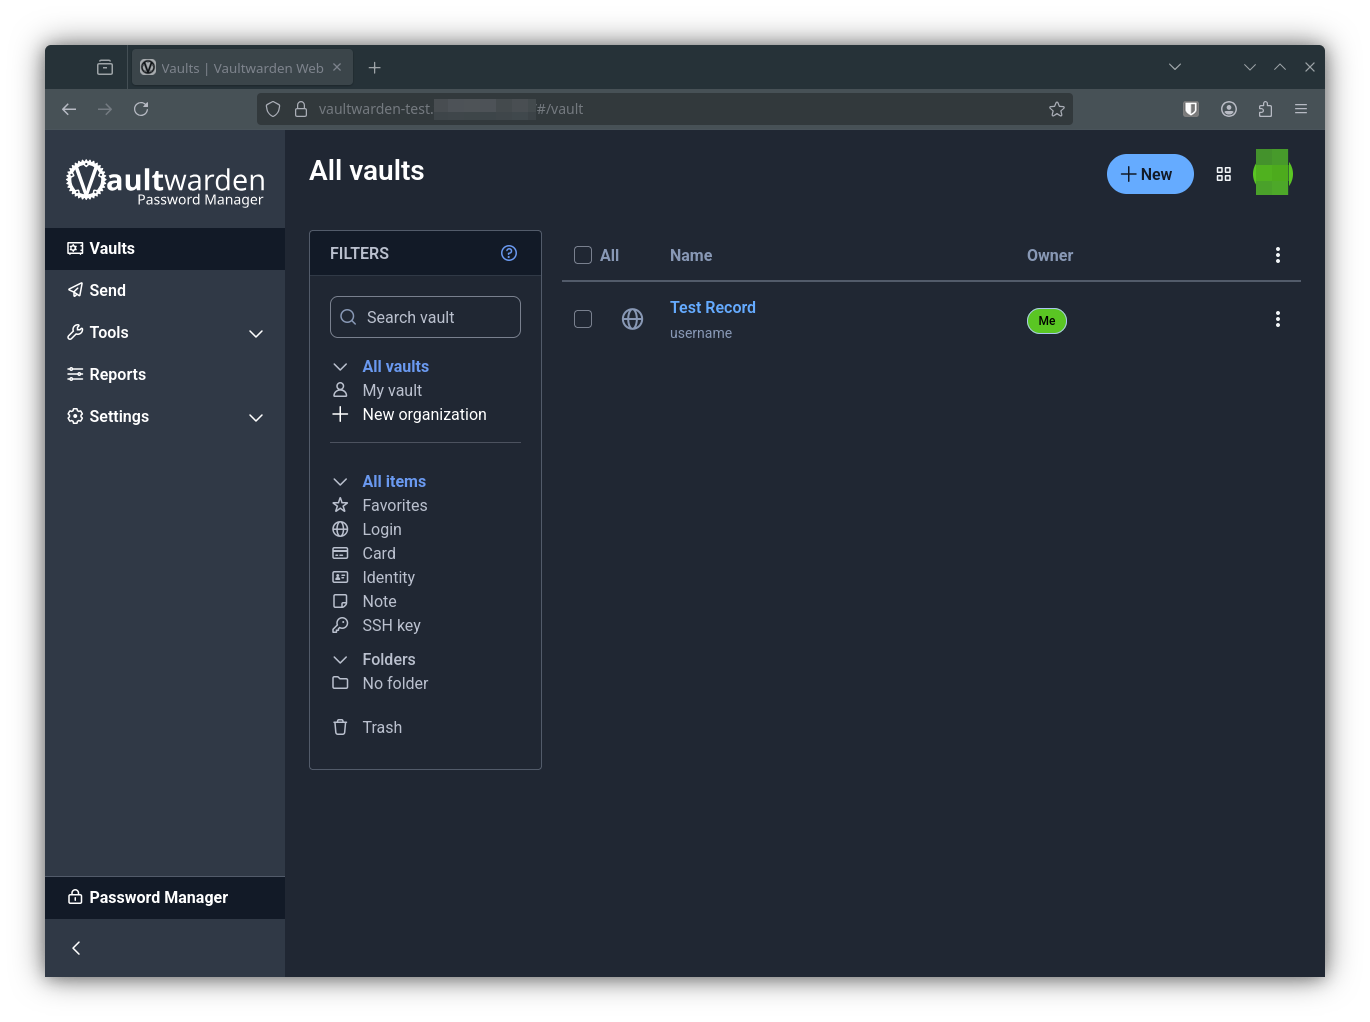Check the select All checkbox
This screenshot has width=1370, height=1022.
583,255
